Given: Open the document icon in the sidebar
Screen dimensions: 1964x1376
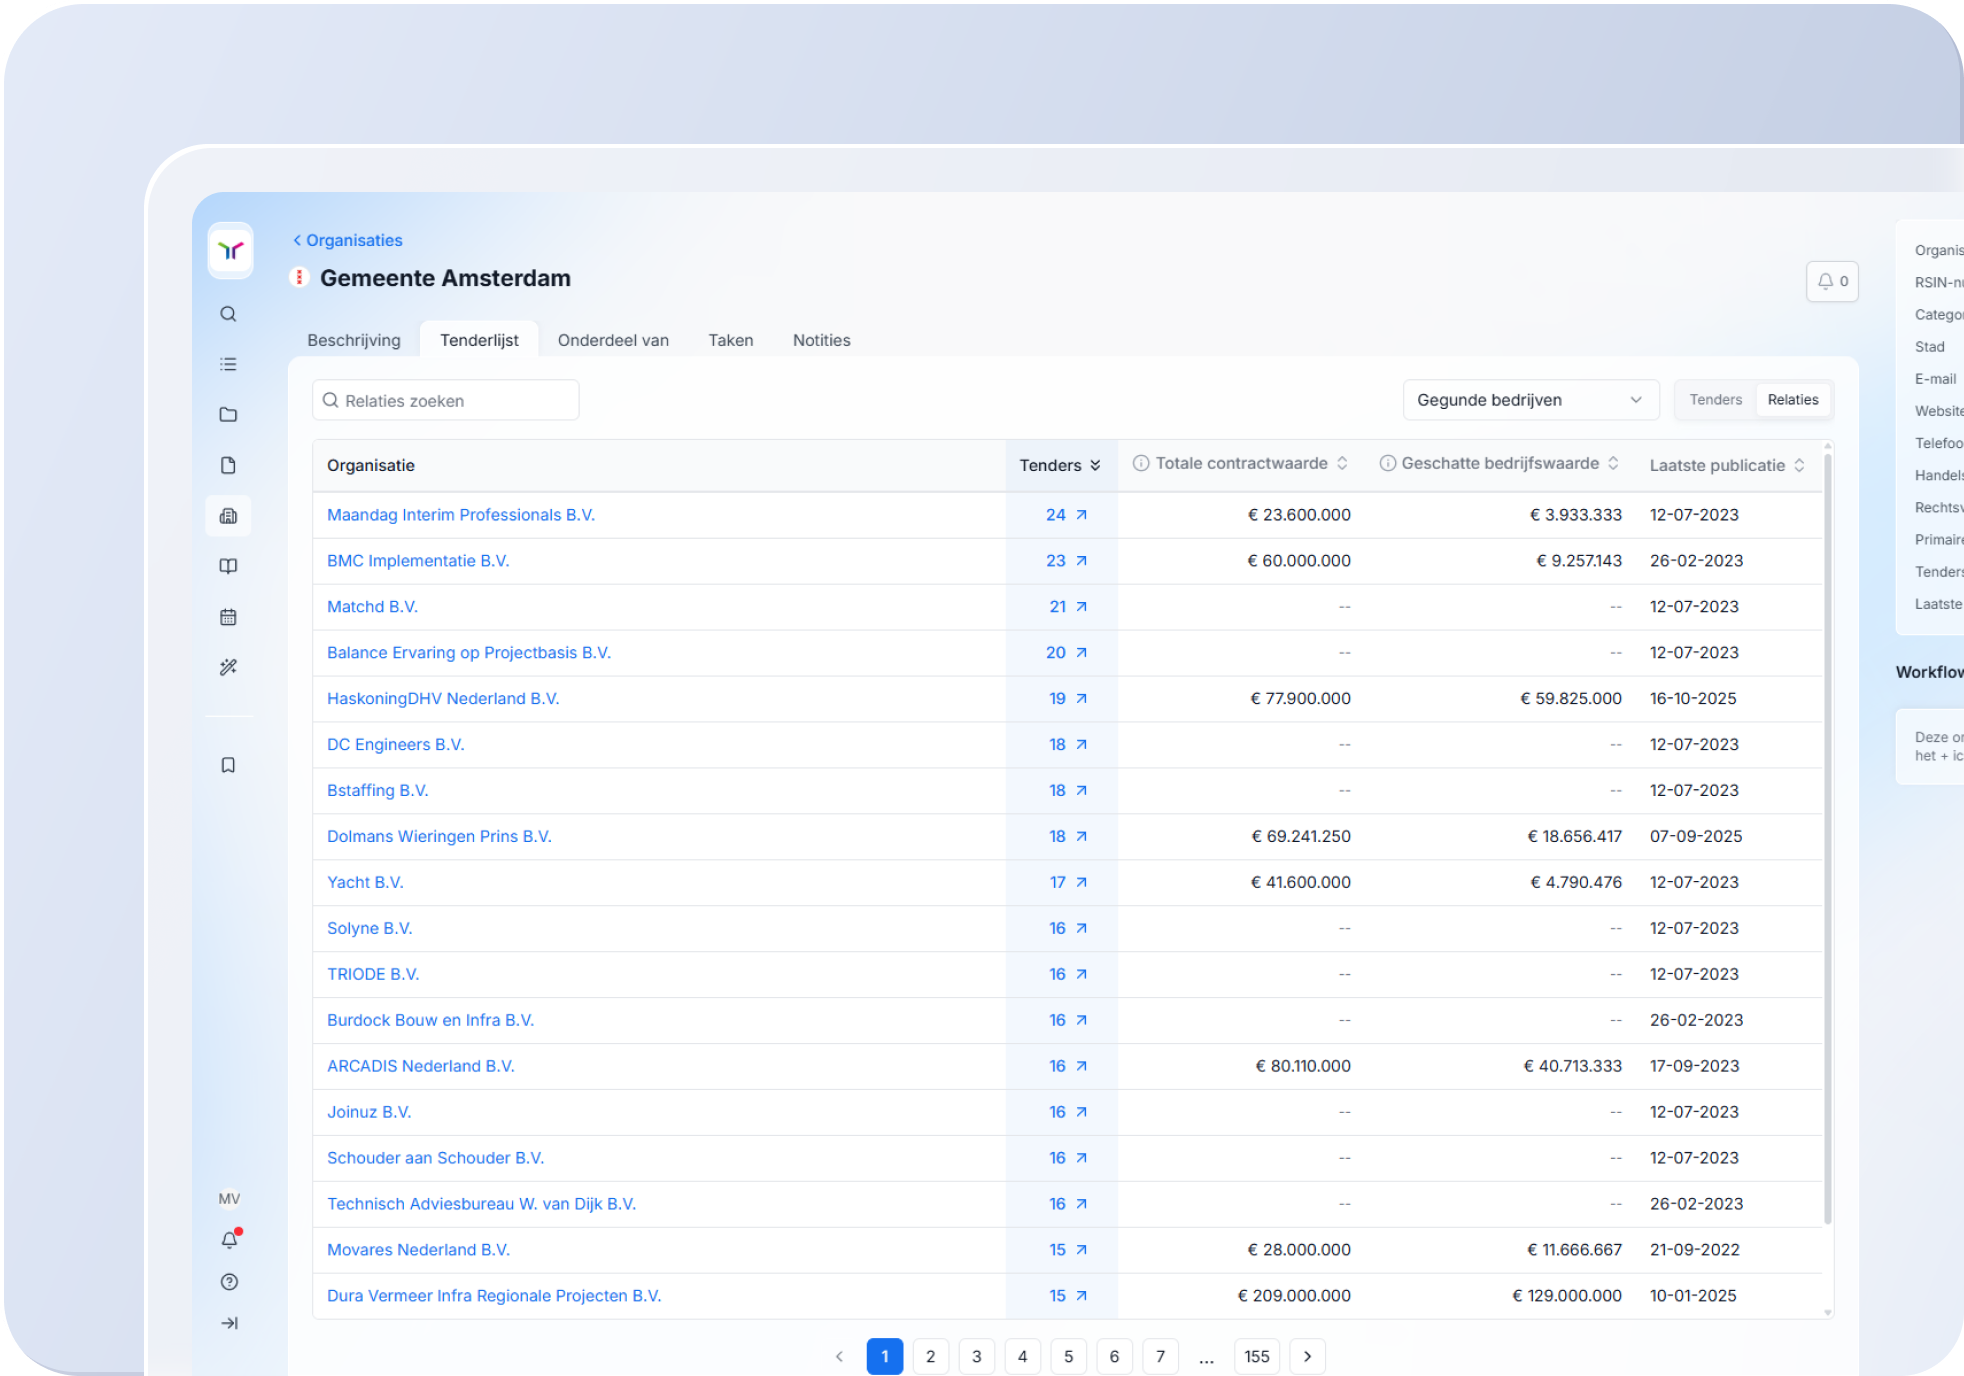Looking at the screenshot, I should pos(229,465).
